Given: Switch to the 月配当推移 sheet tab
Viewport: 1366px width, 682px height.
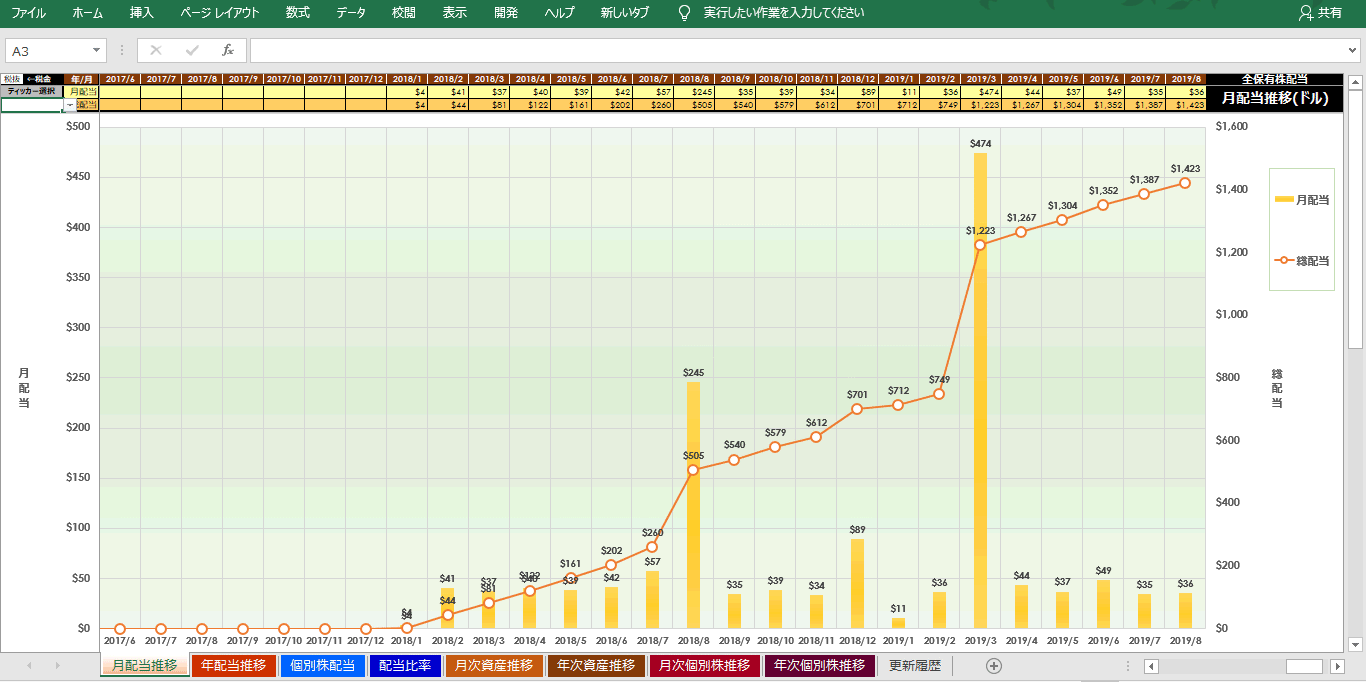Looking at the screenshot, I should [145, 666].
